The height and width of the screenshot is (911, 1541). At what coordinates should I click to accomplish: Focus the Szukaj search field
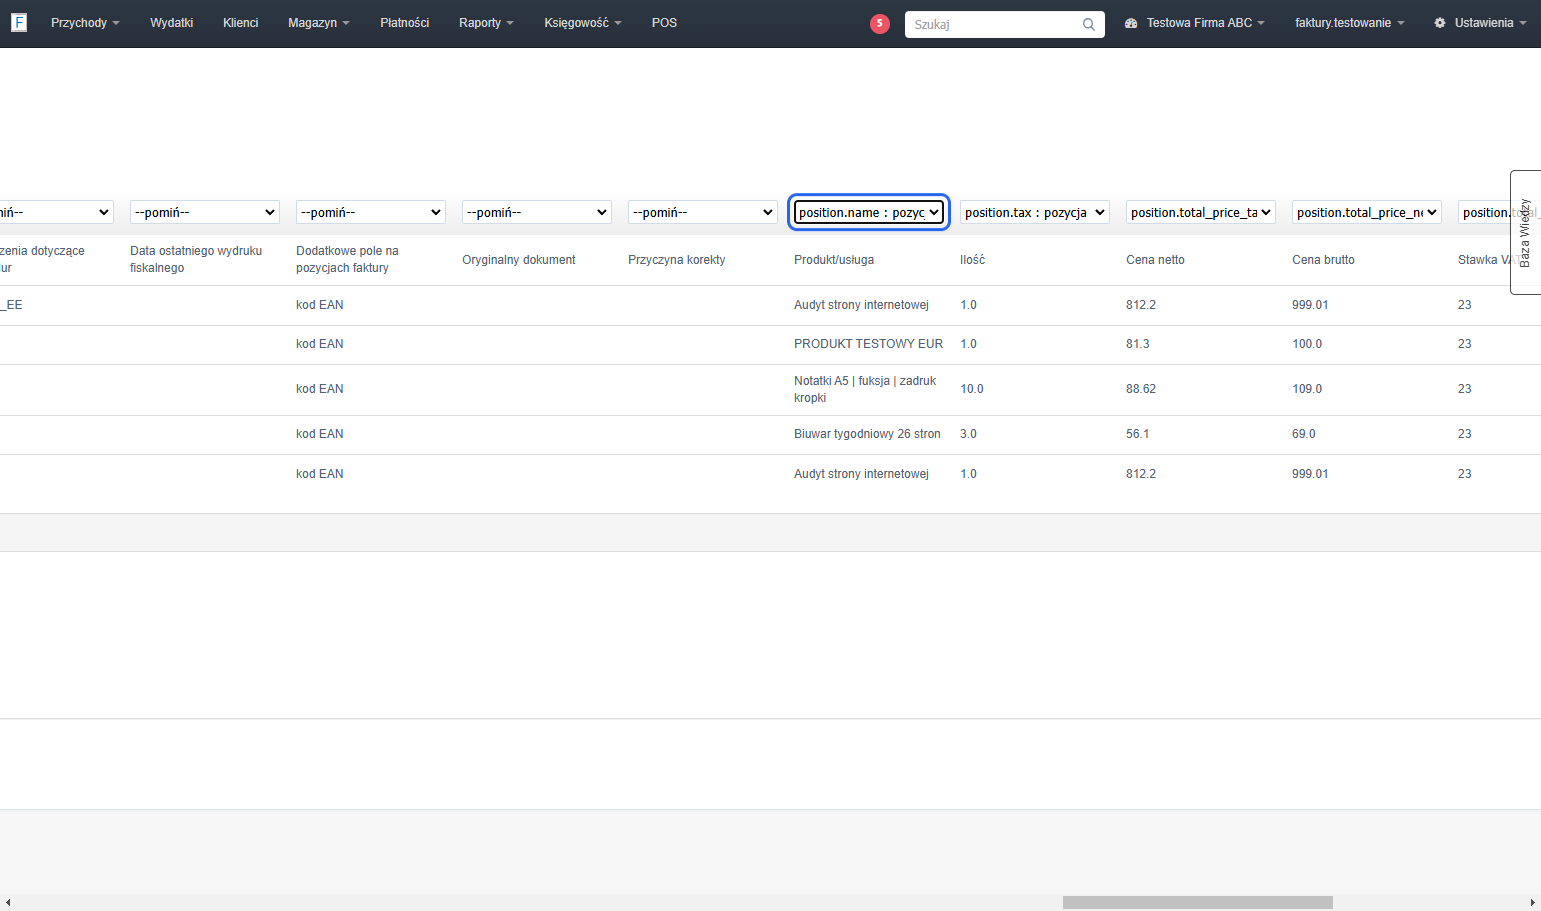click(x=1004, y=24)
